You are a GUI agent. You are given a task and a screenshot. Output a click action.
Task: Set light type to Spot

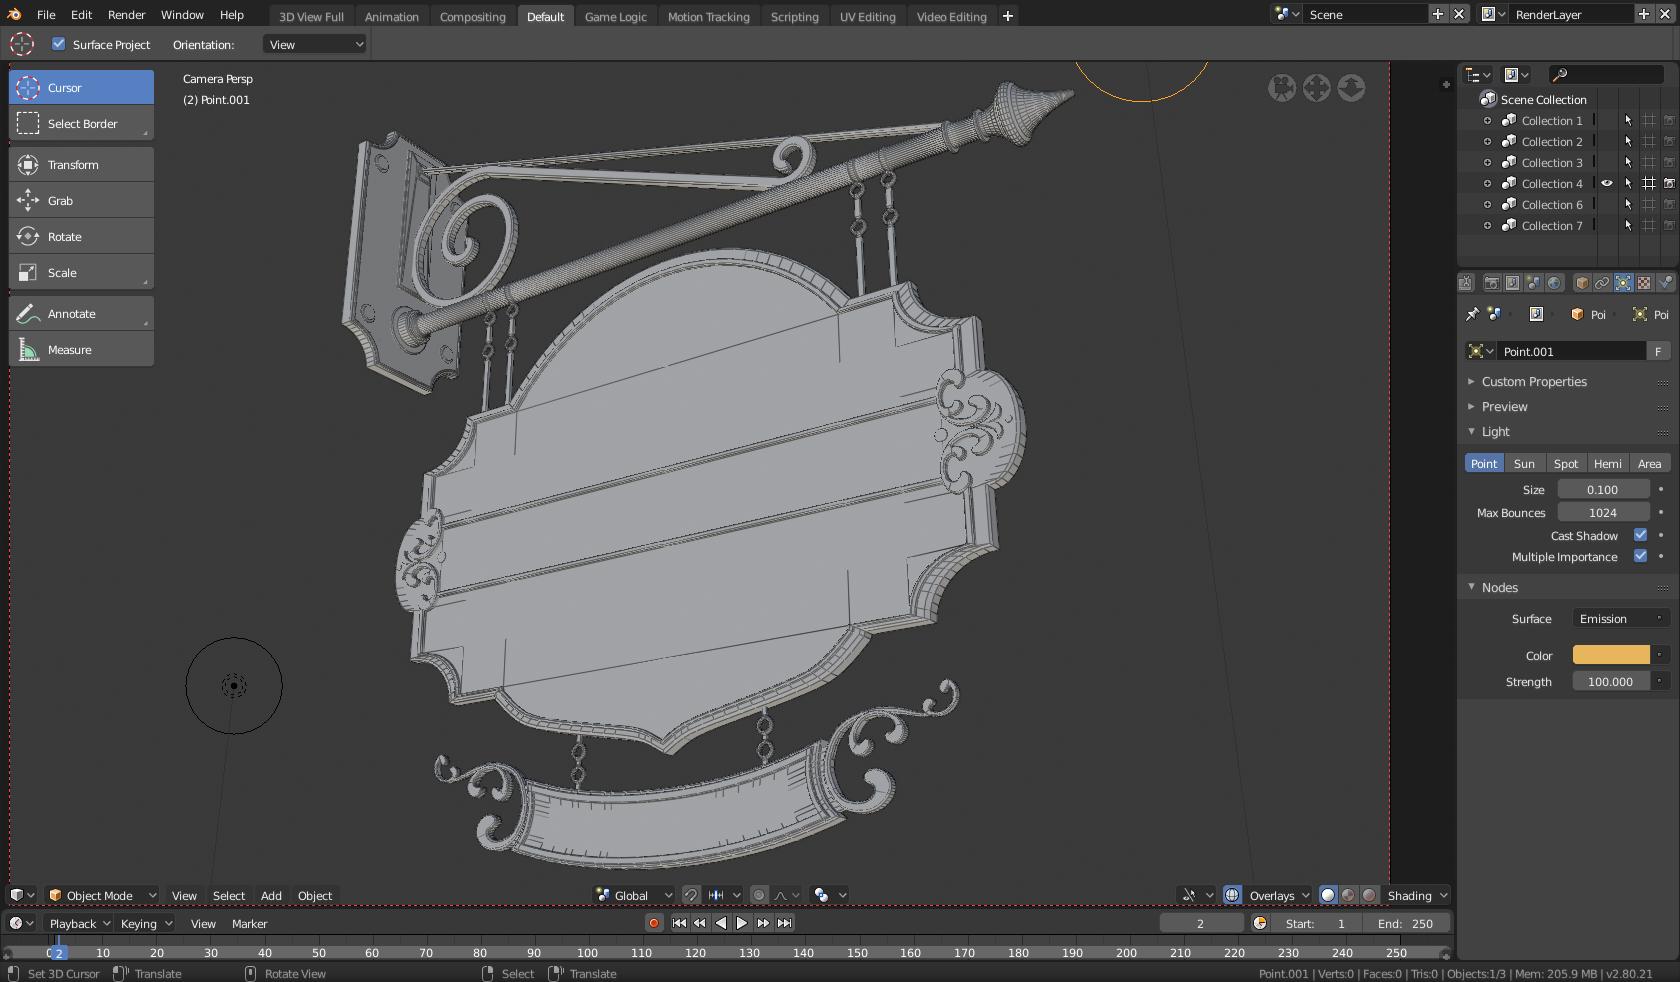(1565, 464)
